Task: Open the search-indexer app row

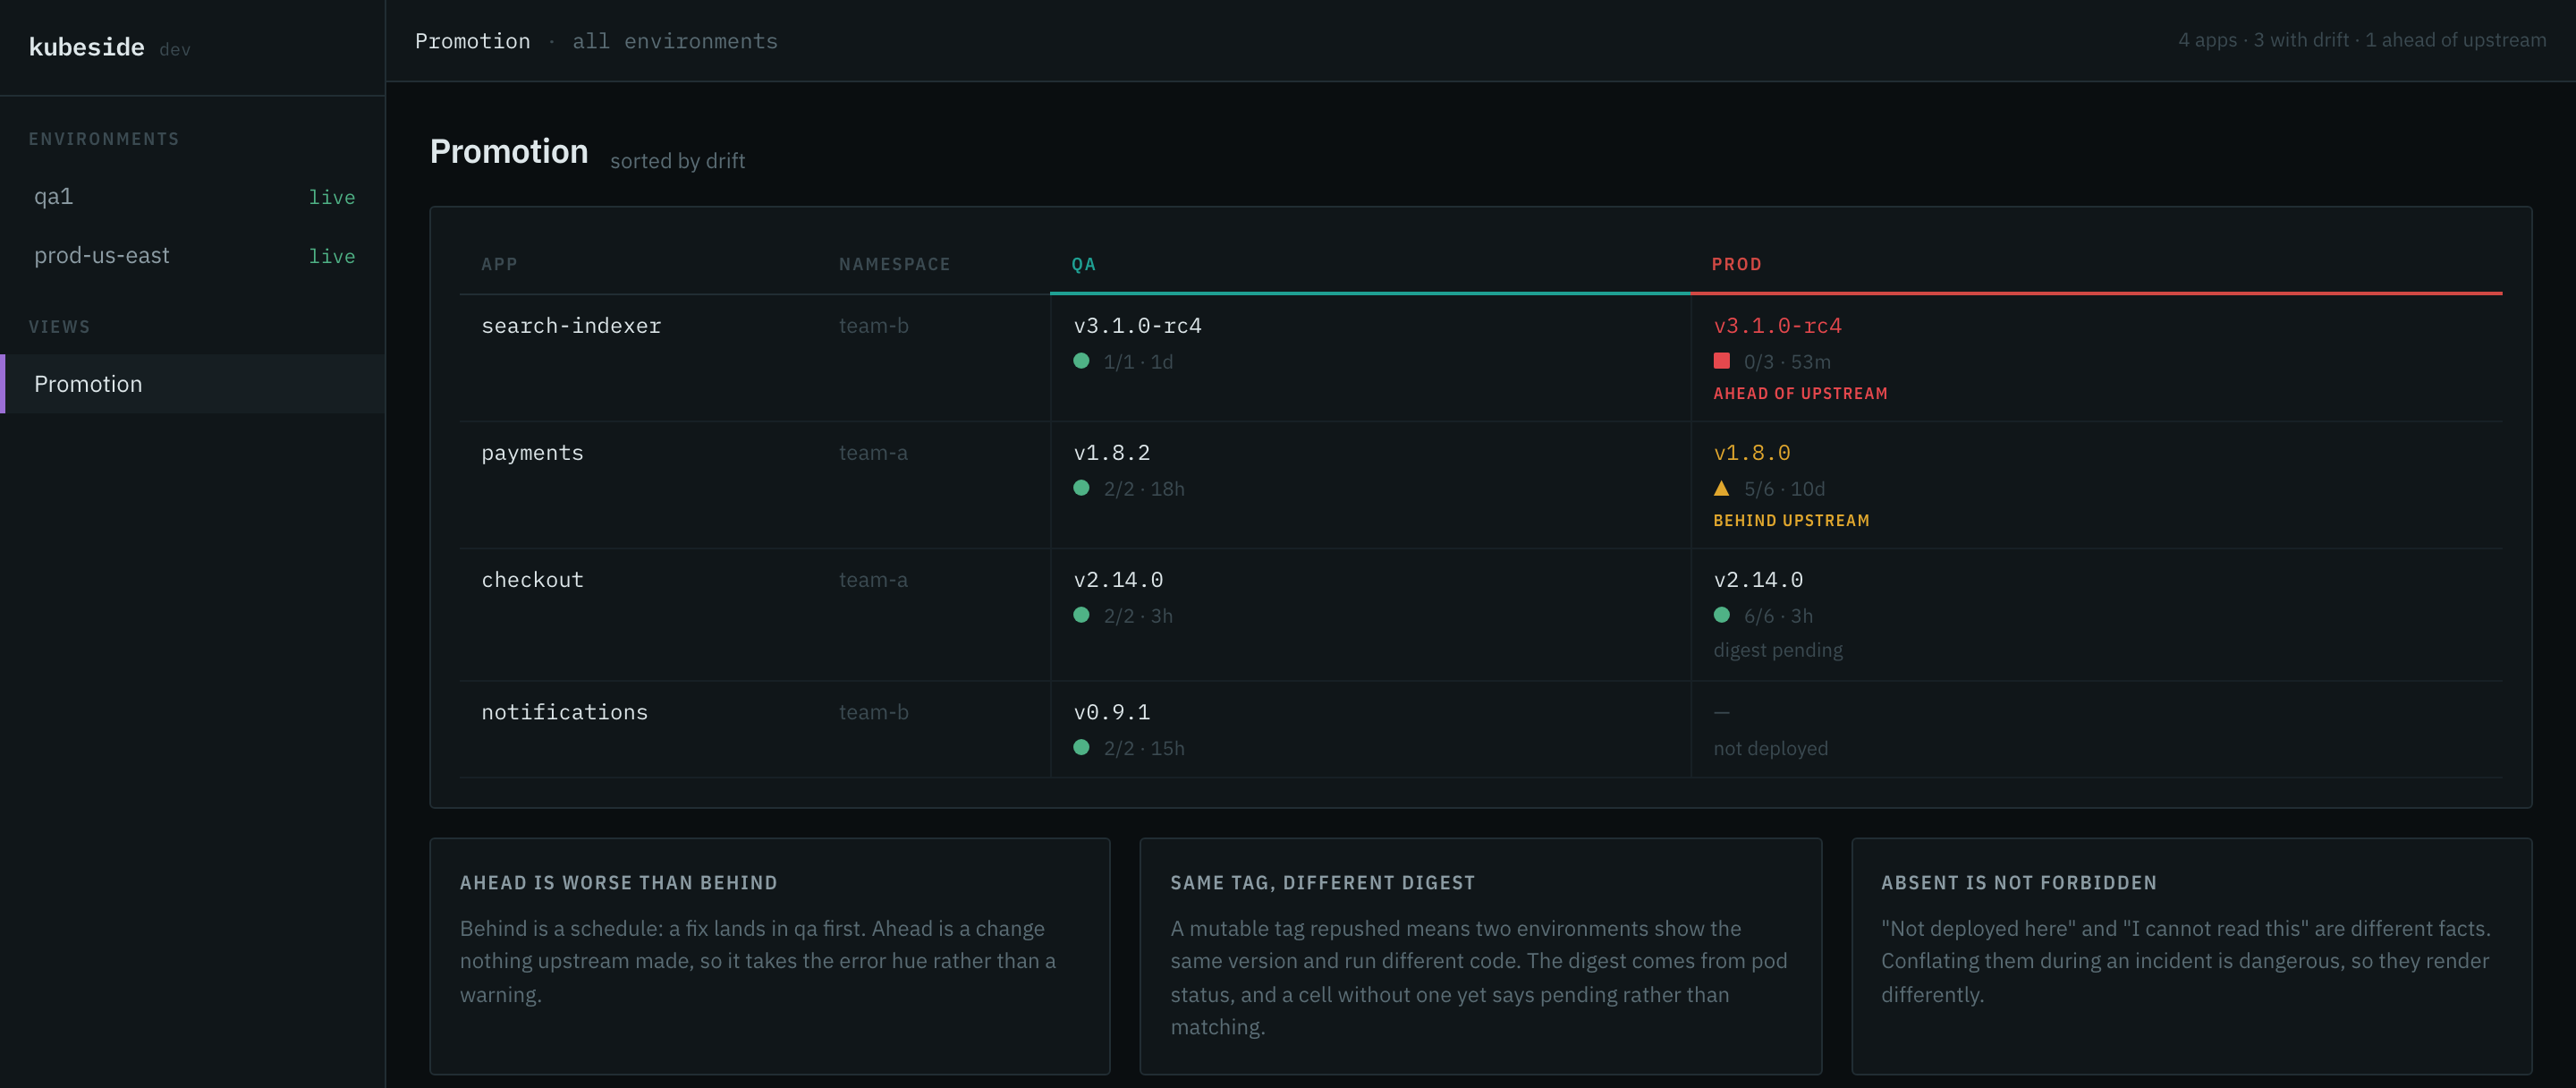Action: (1481, 358)
